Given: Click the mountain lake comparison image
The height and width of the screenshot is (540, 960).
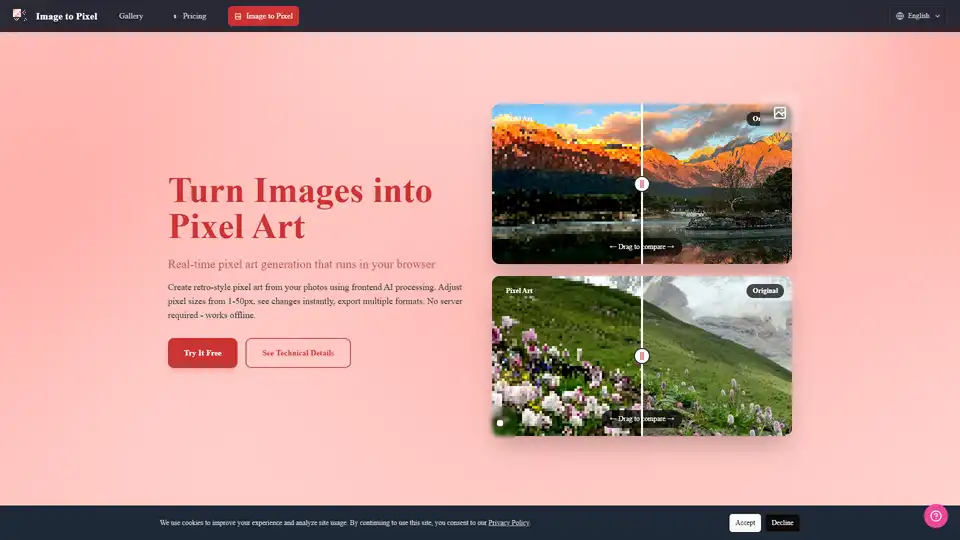Looking at the screenshot, I should pos(642,184).
